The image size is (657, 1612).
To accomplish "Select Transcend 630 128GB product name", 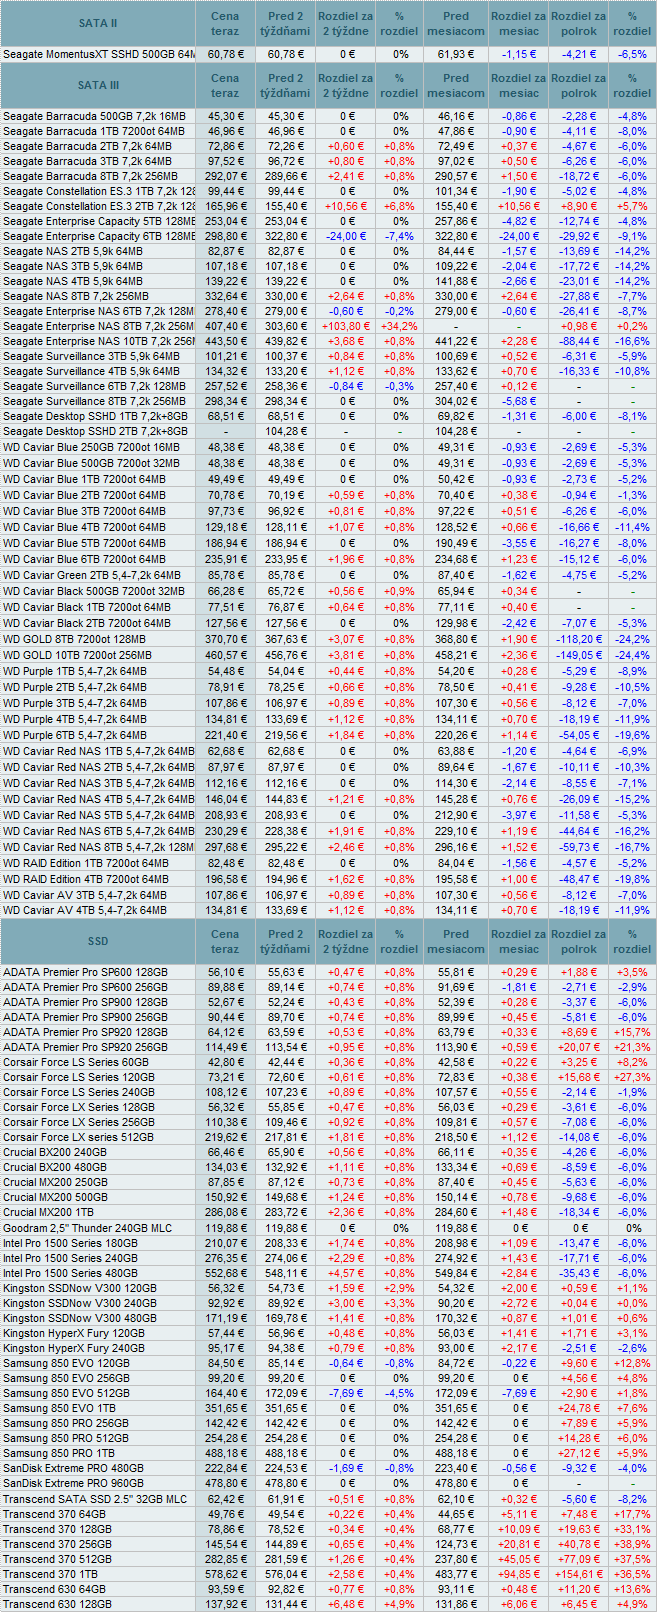I will (57, 1604).
